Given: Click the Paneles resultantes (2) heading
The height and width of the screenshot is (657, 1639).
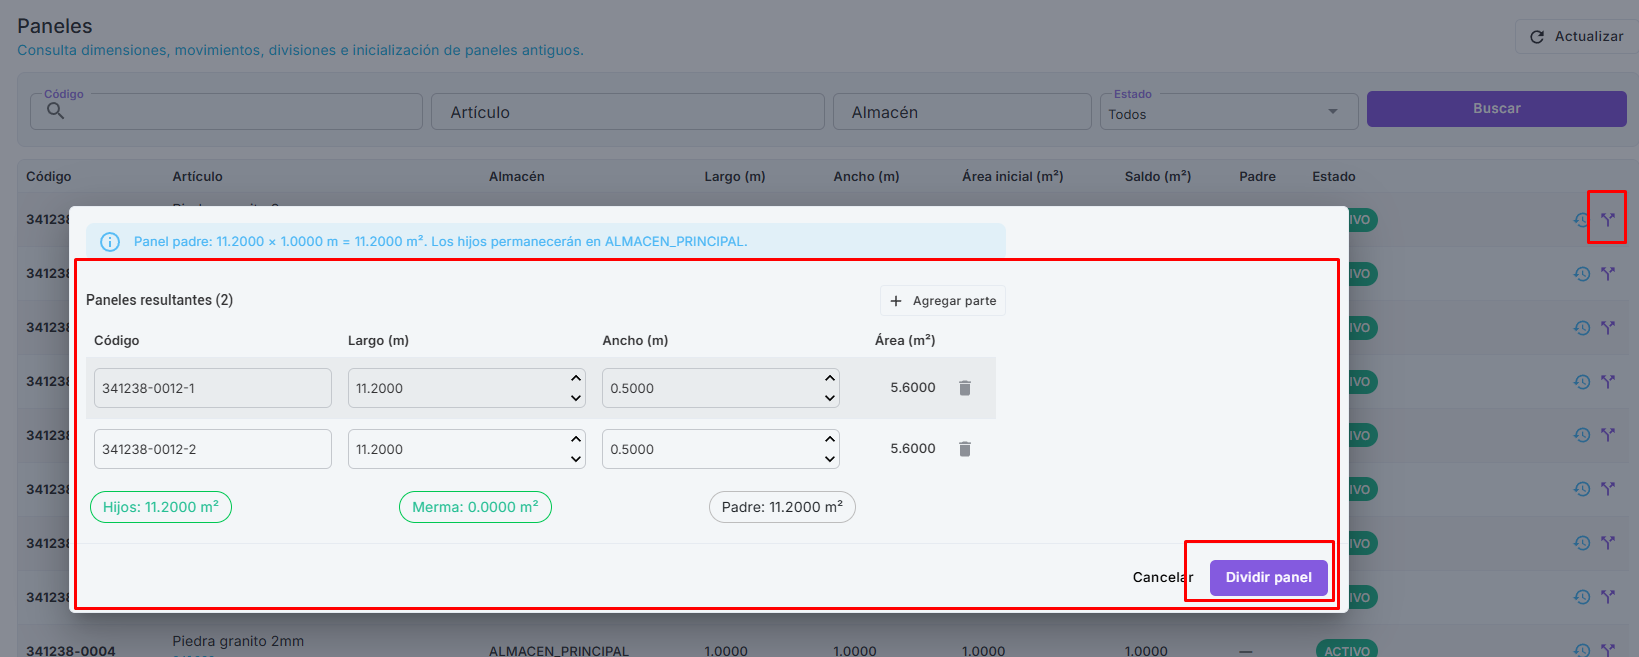Looking at the screenshot, I should 160,300.
